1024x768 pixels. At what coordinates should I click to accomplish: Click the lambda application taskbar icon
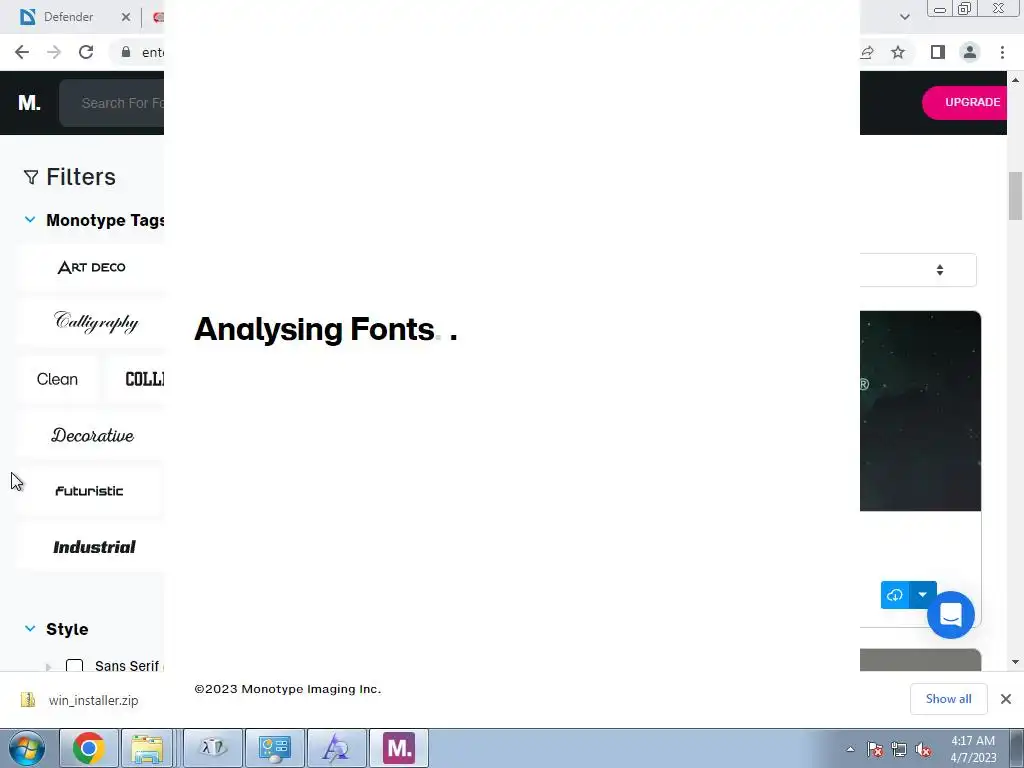[x=213, y=748]
